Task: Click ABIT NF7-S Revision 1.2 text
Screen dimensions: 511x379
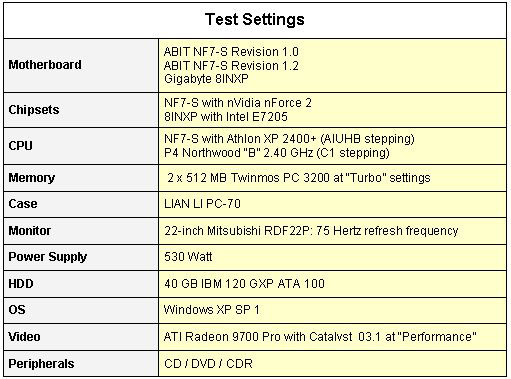Action: pos(231,66)
